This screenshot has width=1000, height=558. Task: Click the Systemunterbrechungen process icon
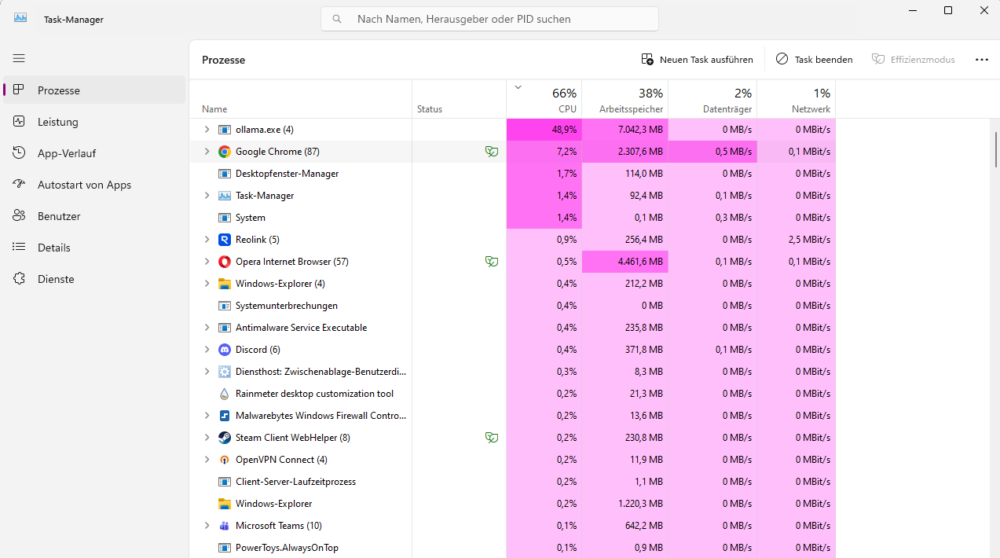pos(224,305)
